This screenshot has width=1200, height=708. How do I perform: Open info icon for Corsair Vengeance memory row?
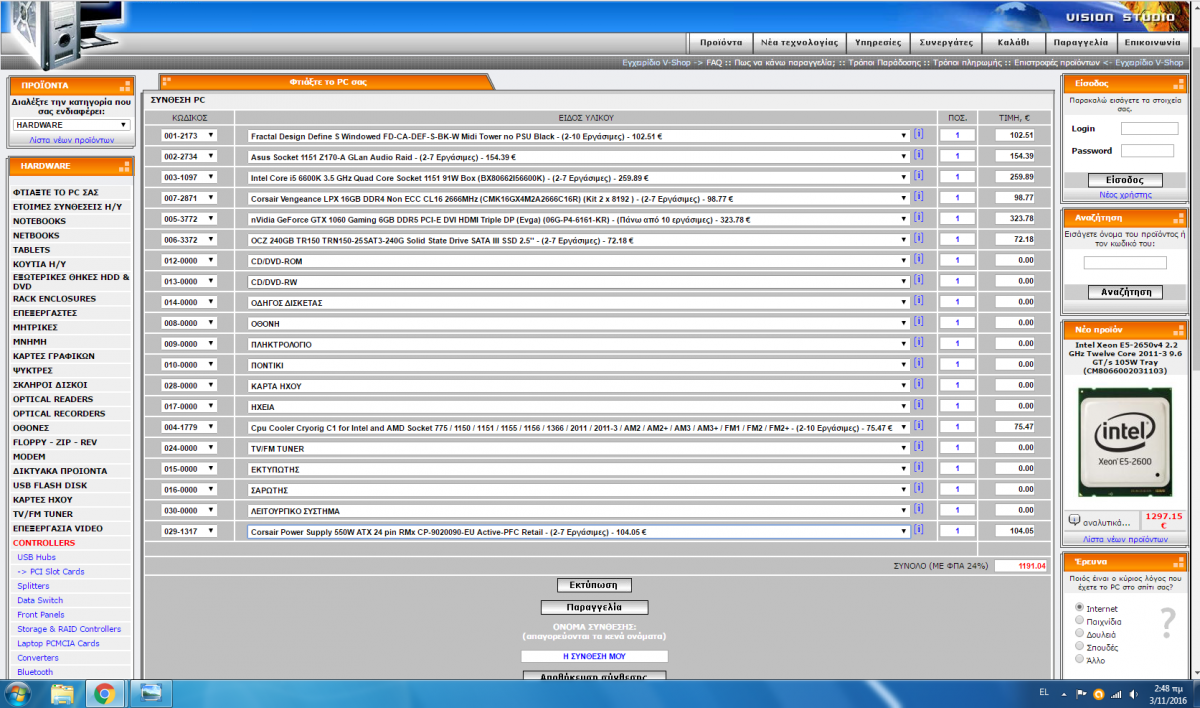coord(919,198)
